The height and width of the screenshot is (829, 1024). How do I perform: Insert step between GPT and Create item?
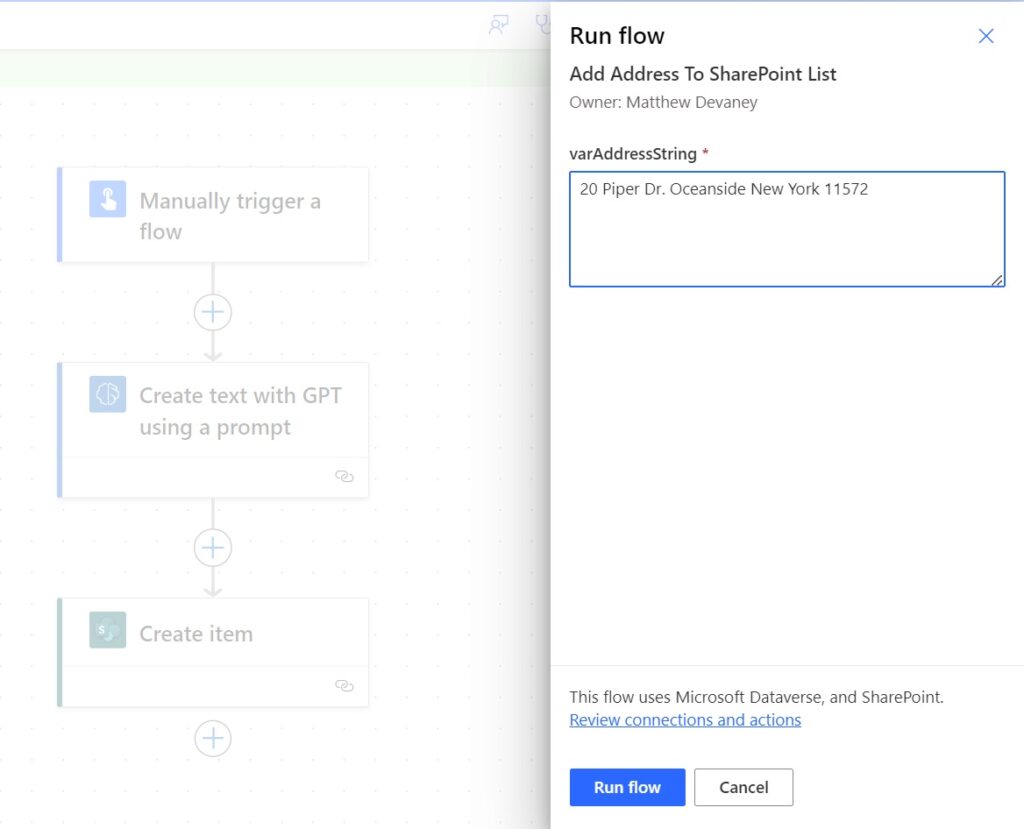[x=212, y=548]
